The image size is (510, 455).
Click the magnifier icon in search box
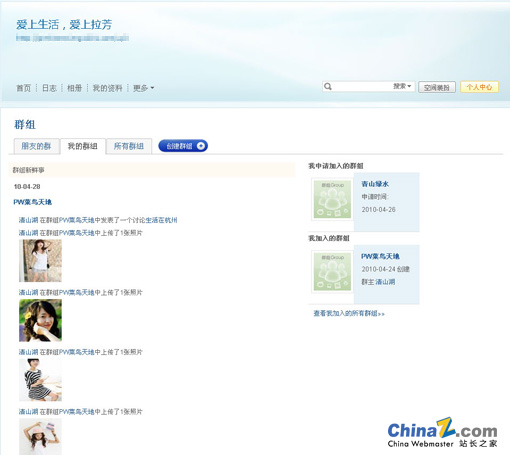tap(328, 87)
